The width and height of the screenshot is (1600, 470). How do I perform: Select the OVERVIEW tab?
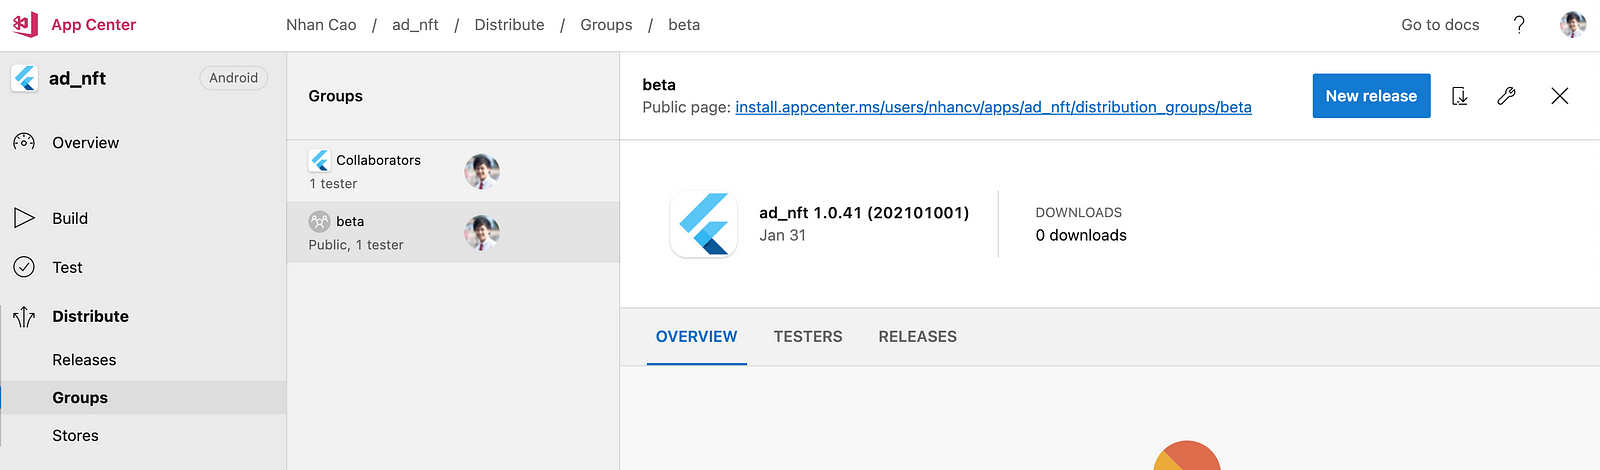click(x=697, y=337)
